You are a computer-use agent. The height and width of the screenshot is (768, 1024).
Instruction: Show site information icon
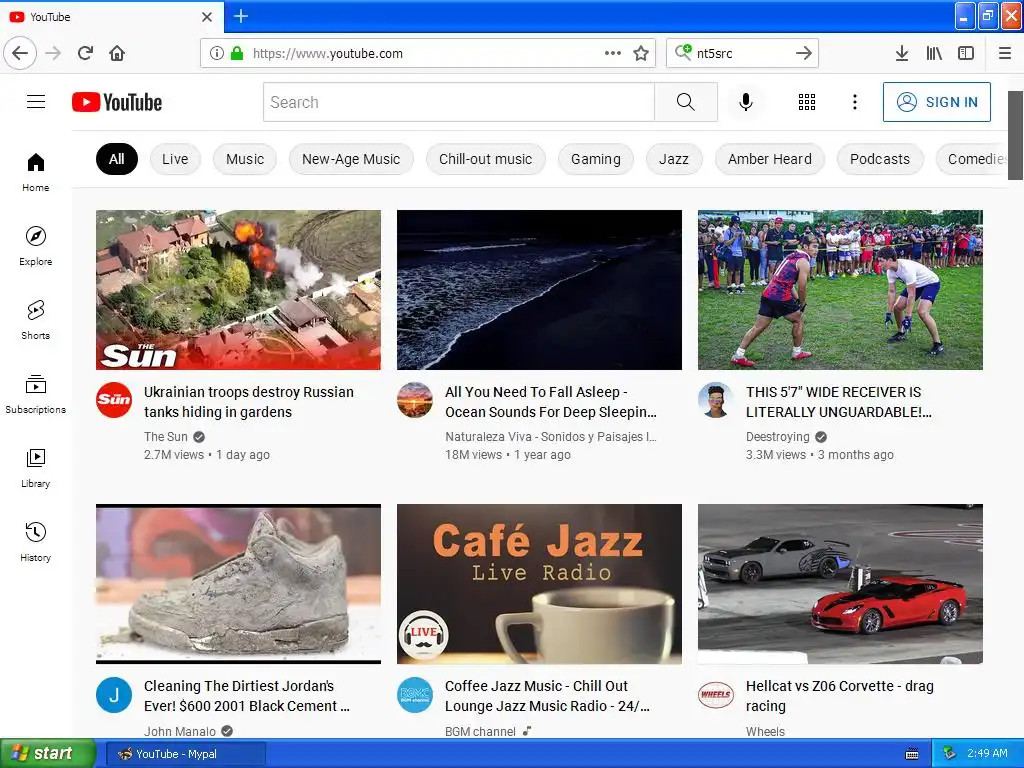[217, 53]
